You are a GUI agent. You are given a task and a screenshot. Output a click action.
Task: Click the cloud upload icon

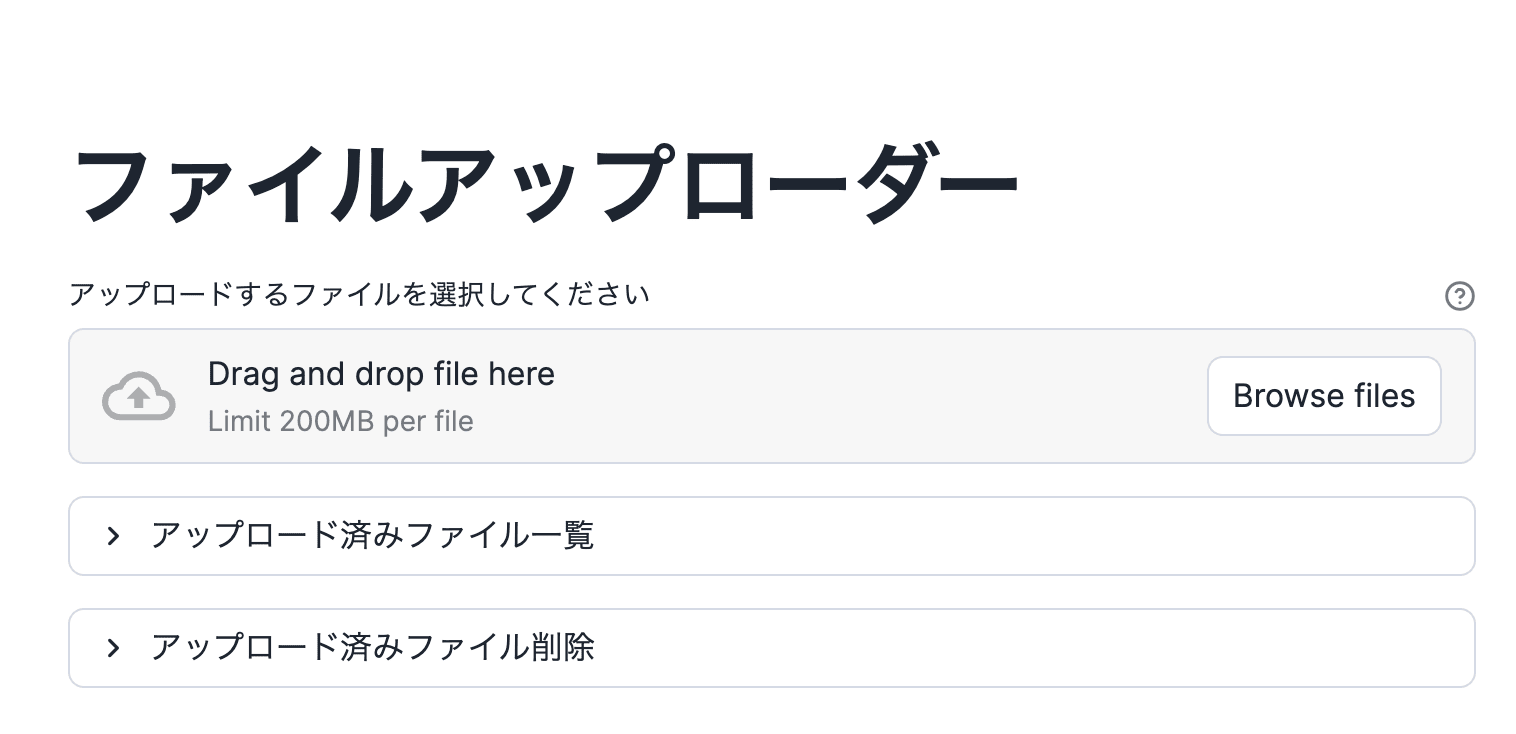(x=139, y=396)
